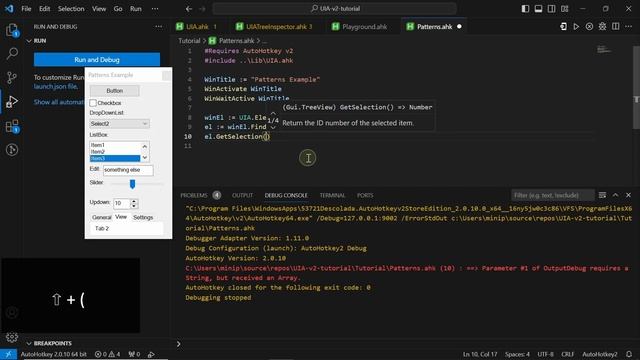Screen dimensions: 640x360
Task: Switch to the PORTS panel tab
Action: [365, 196]
